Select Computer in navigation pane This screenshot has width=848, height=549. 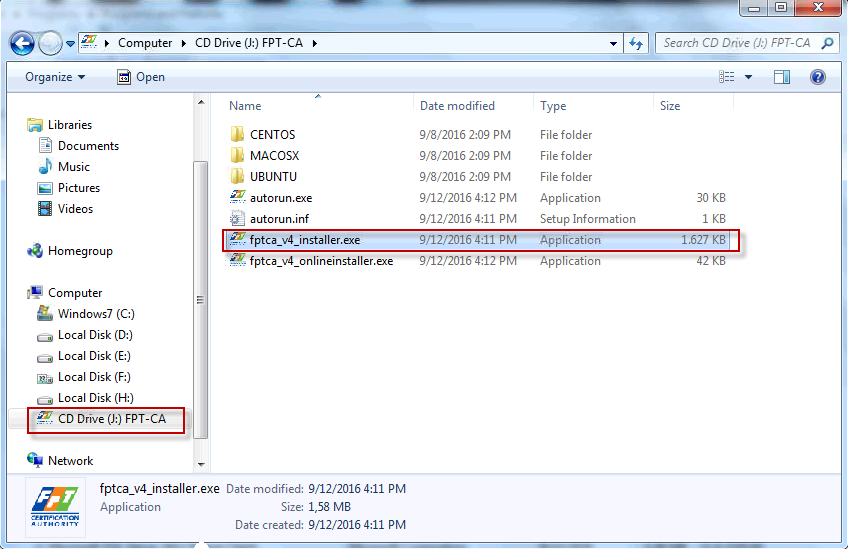pos(75,293)
